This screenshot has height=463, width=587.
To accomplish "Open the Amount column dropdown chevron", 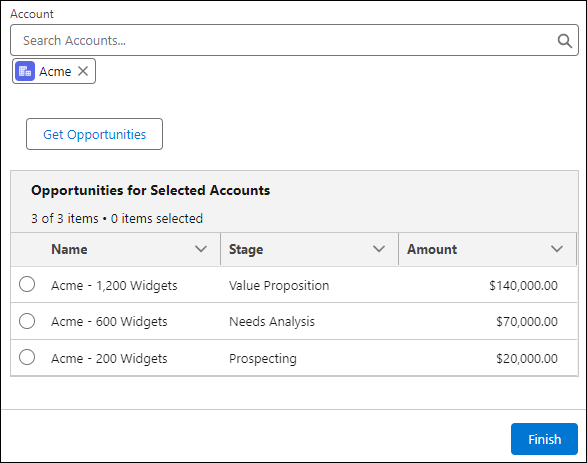I will 557,249.
